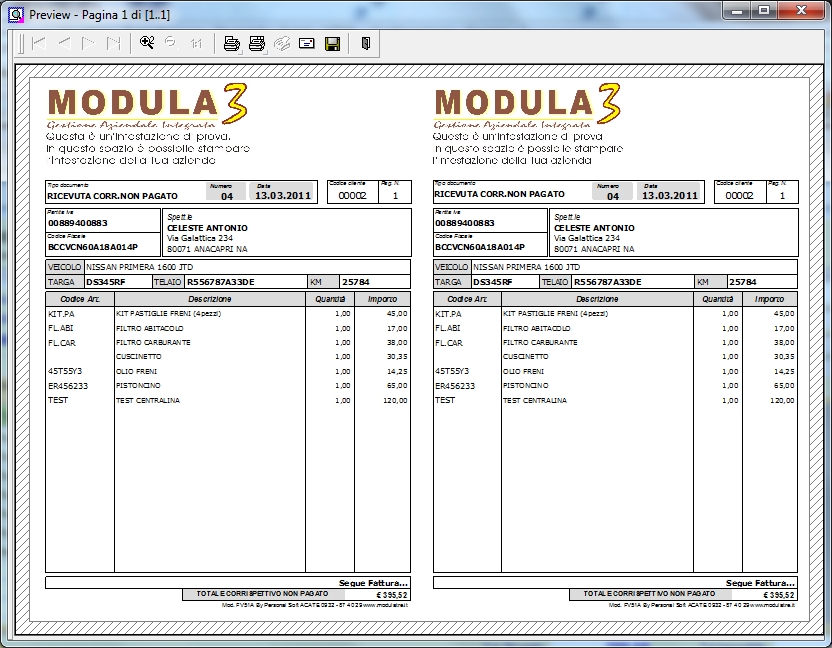The height and width of the screenshot is (648, 832).
Task: Click client code 00002 on left receipt
Action: point(352,195)
